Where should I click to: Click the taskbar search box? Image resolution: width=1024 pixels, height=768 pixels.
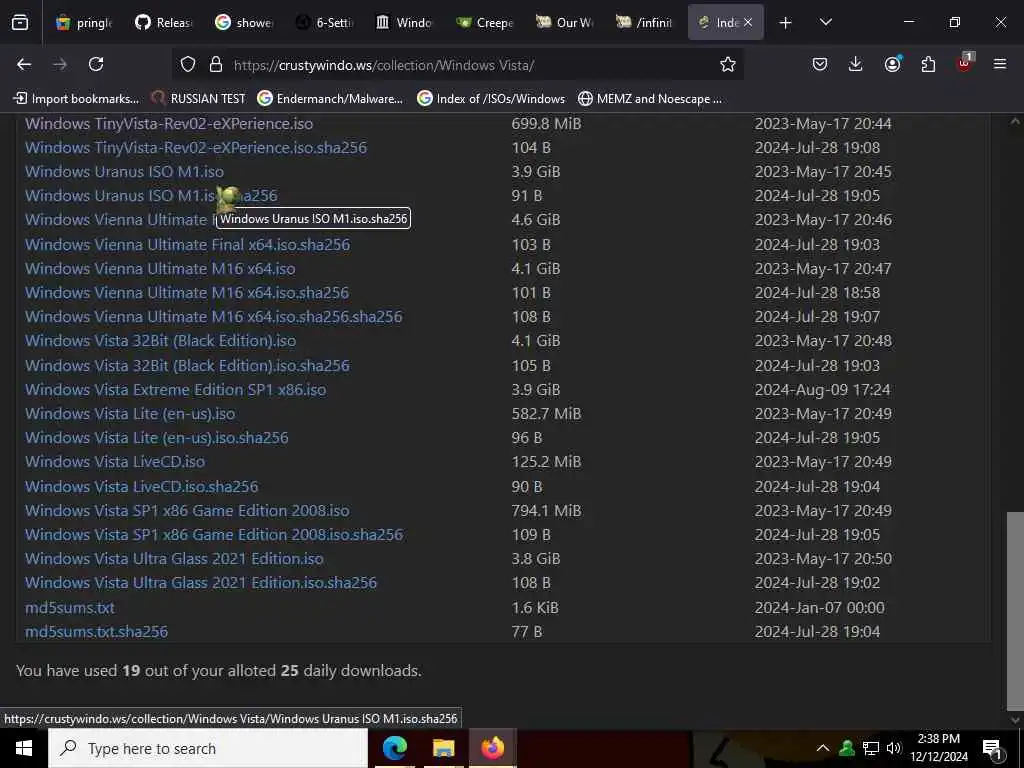pos(208,748)
